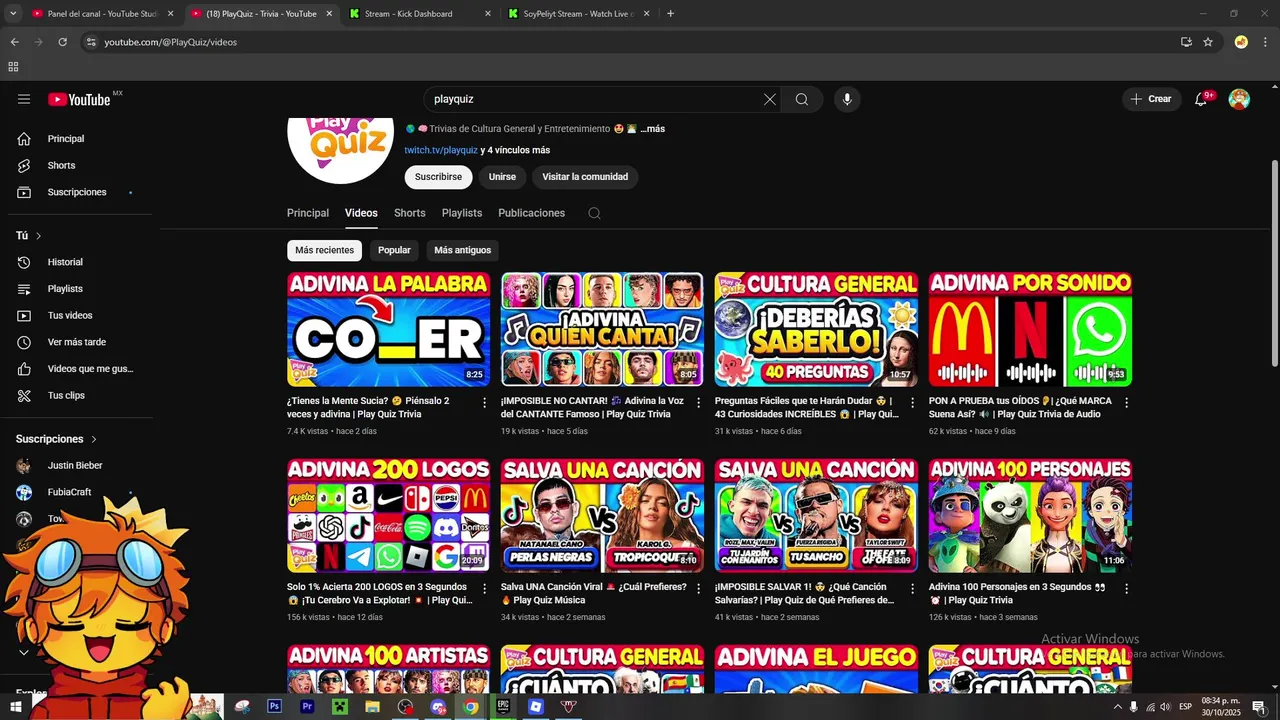This screenshot has height=720, width=1280.
Task: Search within the channel using the magnifier icon
Action: point(594,213)
